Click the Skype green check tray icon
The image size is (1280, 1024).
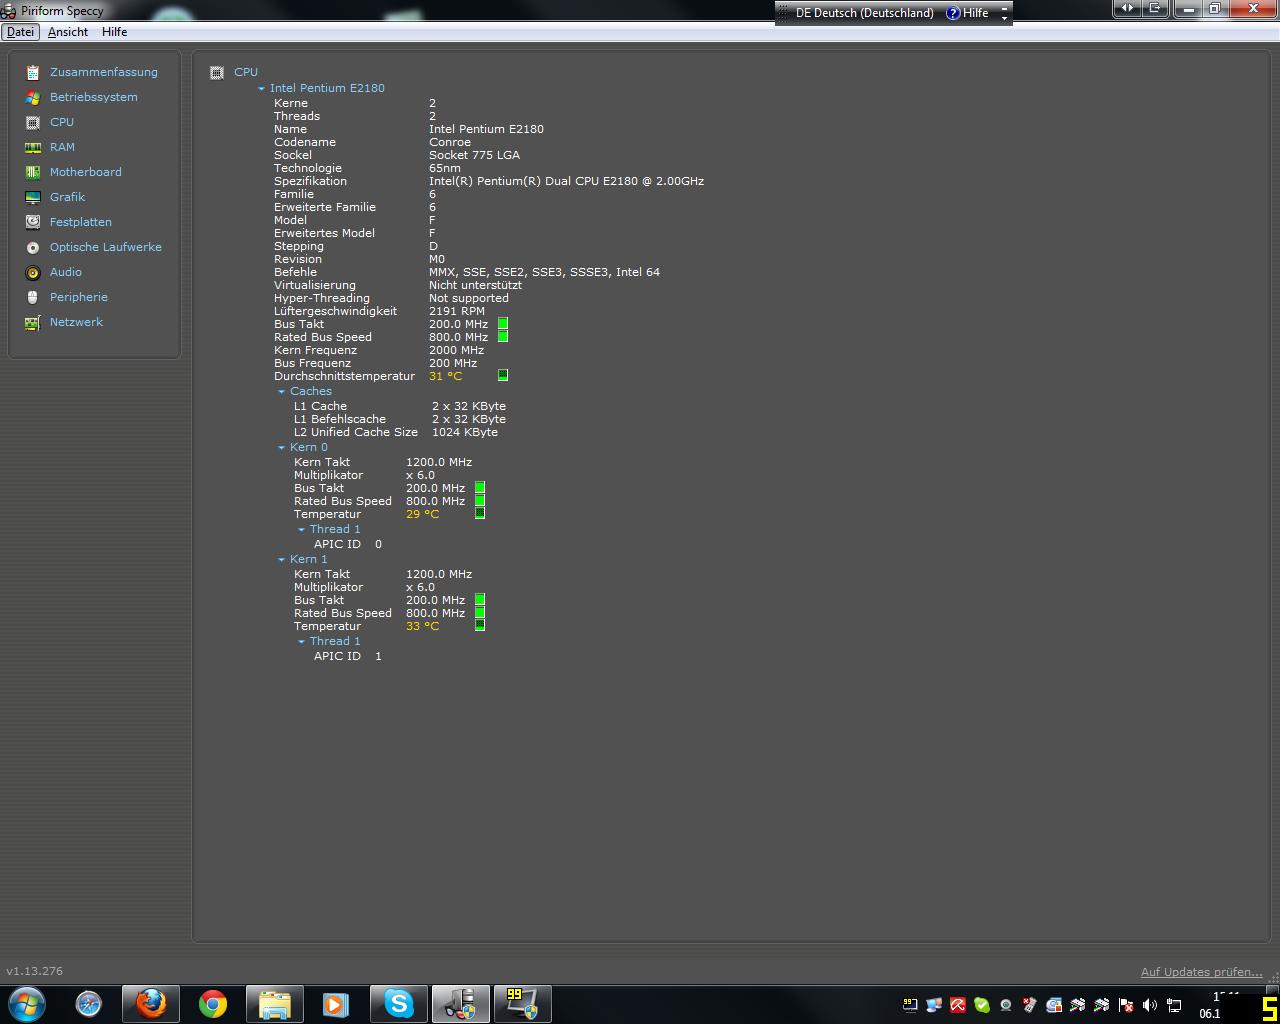982,1005
